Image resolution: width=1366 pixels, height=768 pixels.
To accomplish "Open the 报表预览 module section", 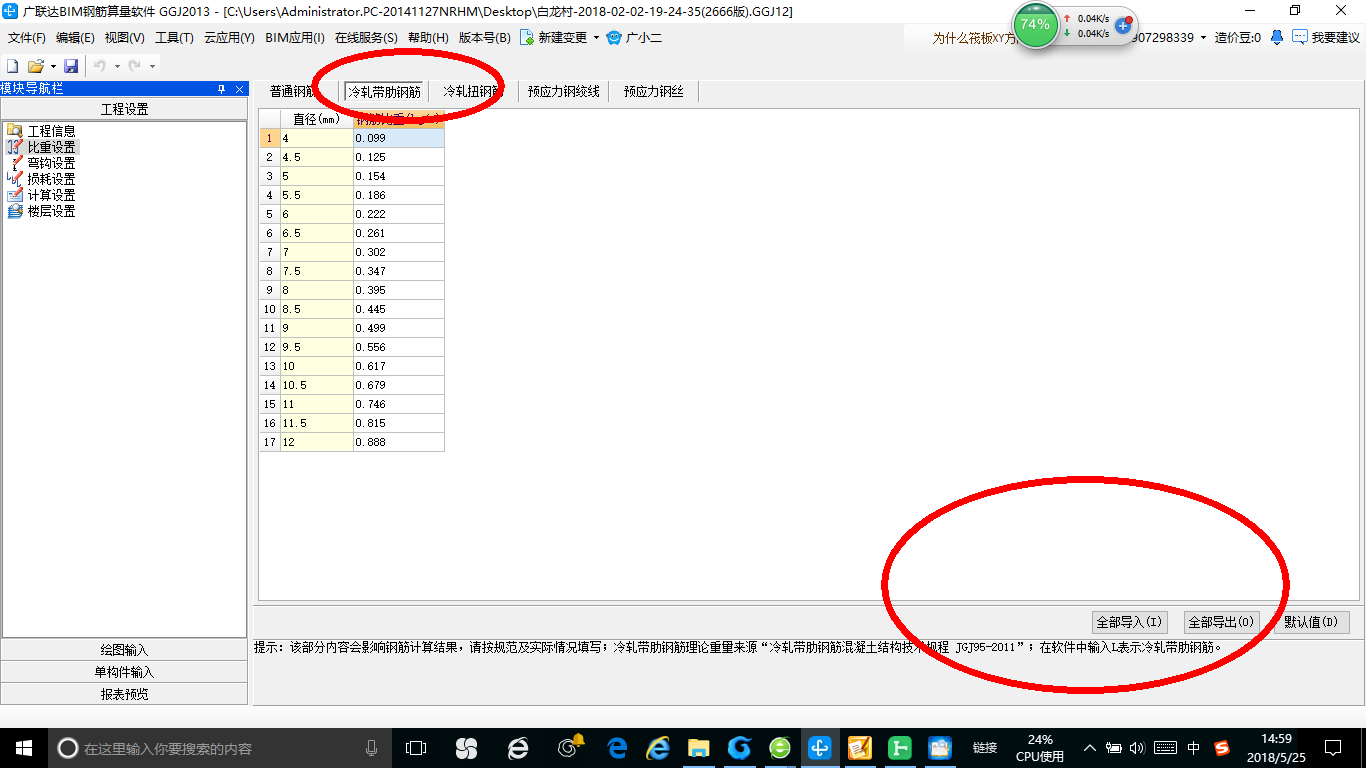I will pos(124,694).
